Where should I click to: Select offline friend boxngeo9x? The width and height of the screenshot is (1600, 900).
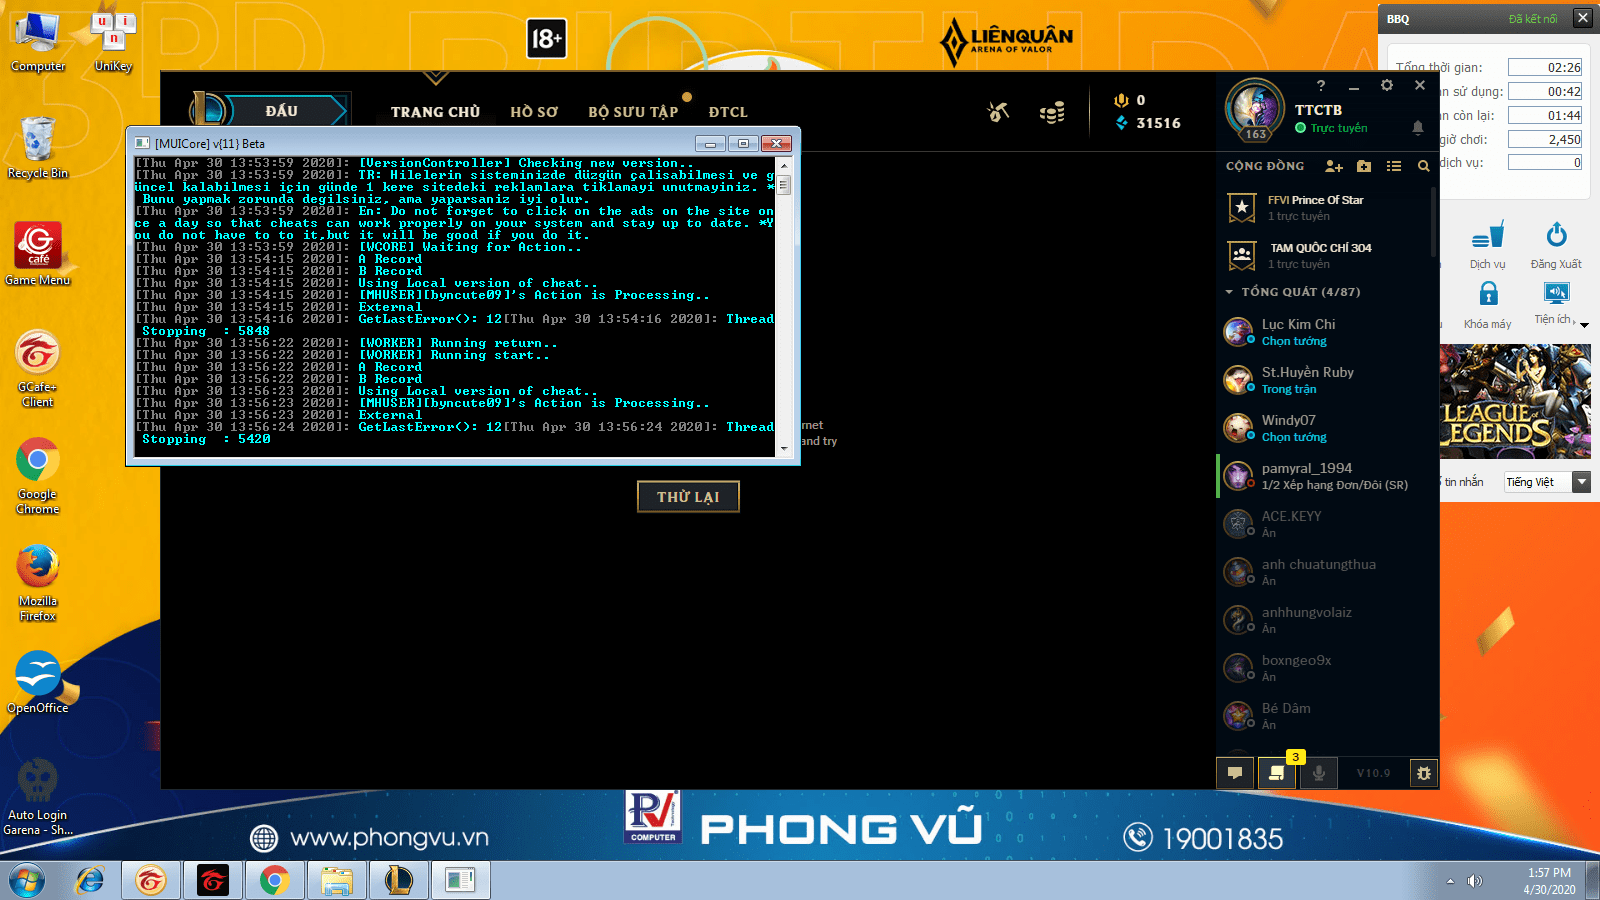(x=1325, y=668)
